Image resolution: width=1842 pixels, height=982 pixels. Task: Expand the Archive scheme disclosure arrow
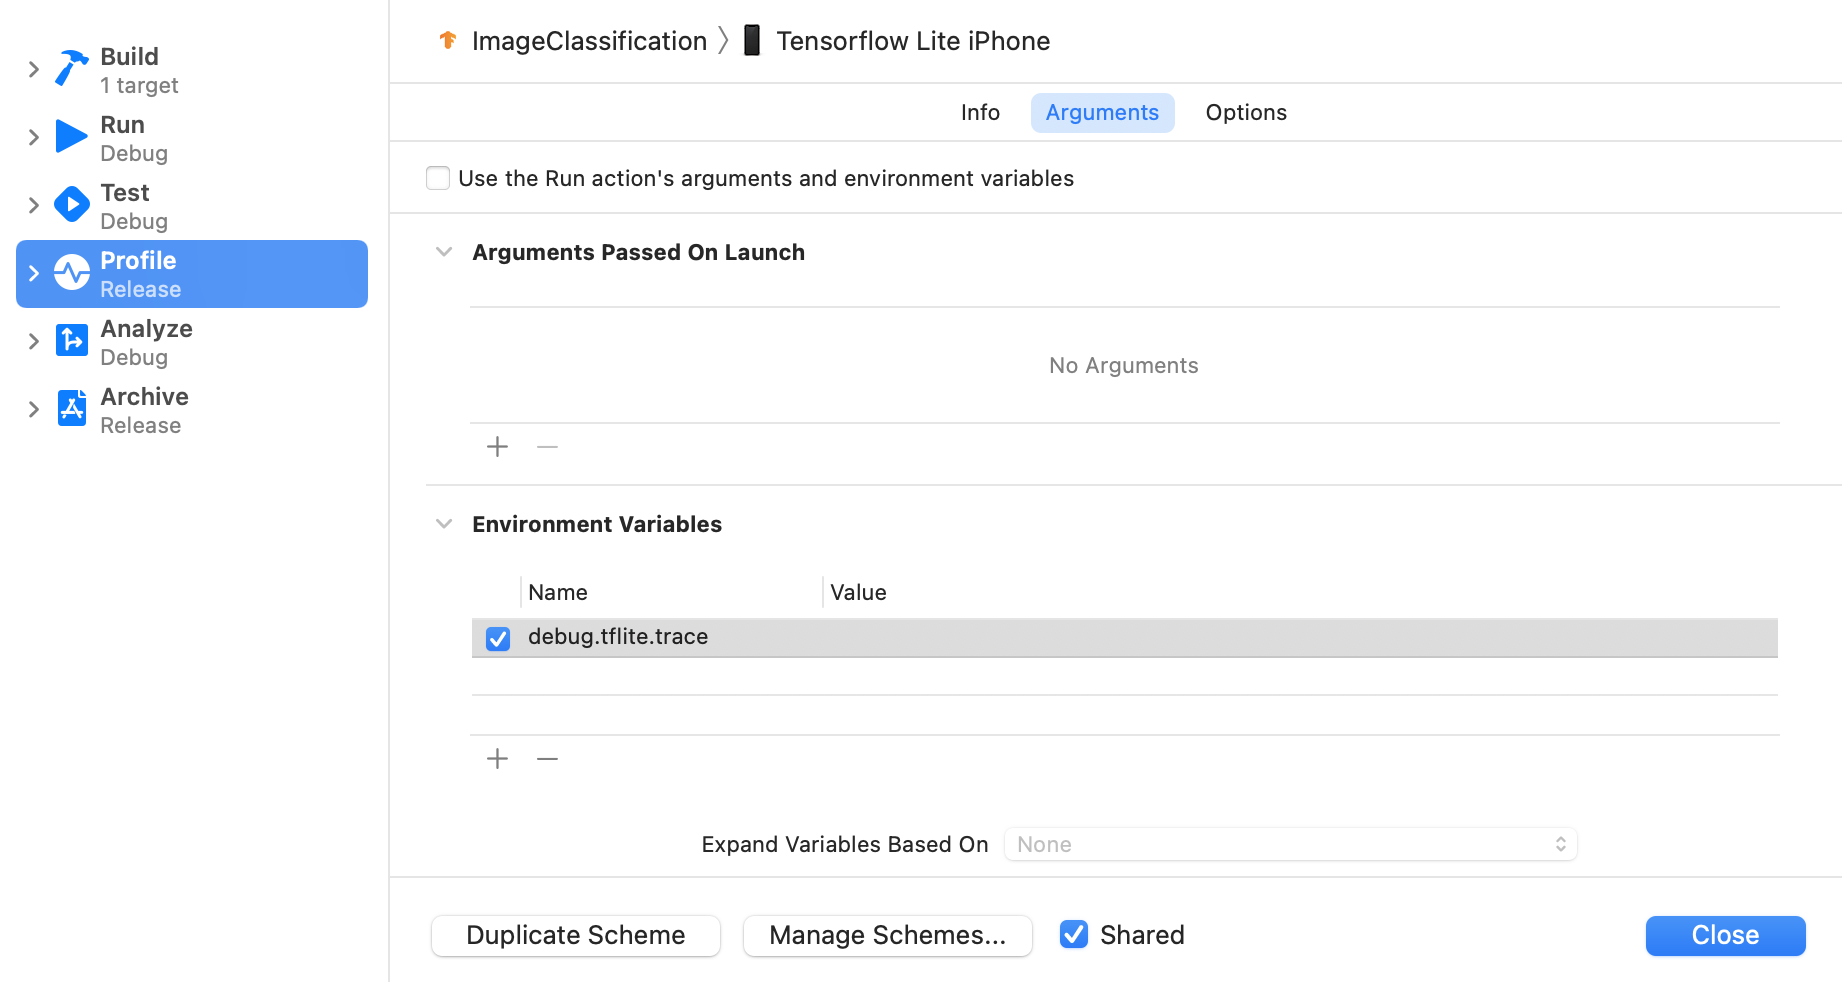33,408
